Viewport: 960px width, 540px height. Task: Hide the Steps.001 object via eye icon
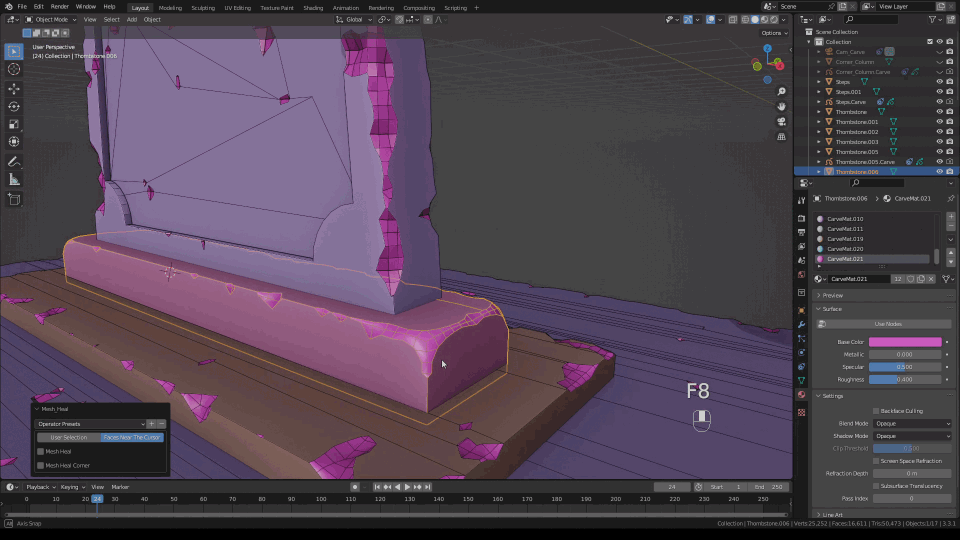point(939,92)
